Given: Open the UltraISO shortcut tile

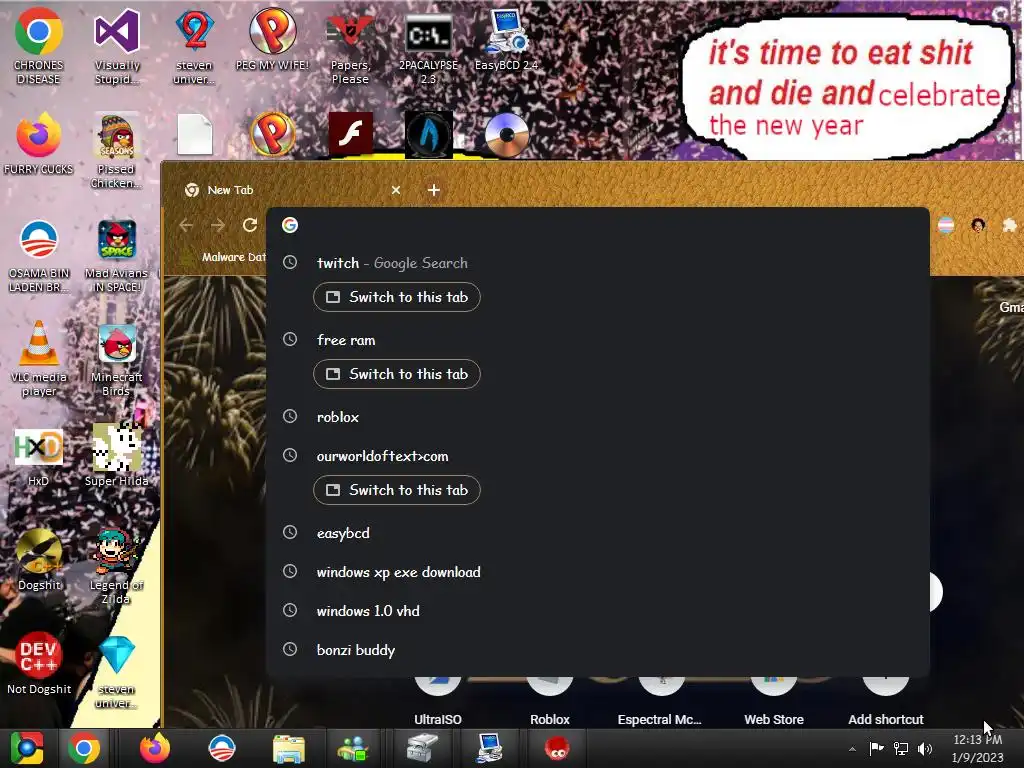Looking at the screenshot, I should point(438,702).
